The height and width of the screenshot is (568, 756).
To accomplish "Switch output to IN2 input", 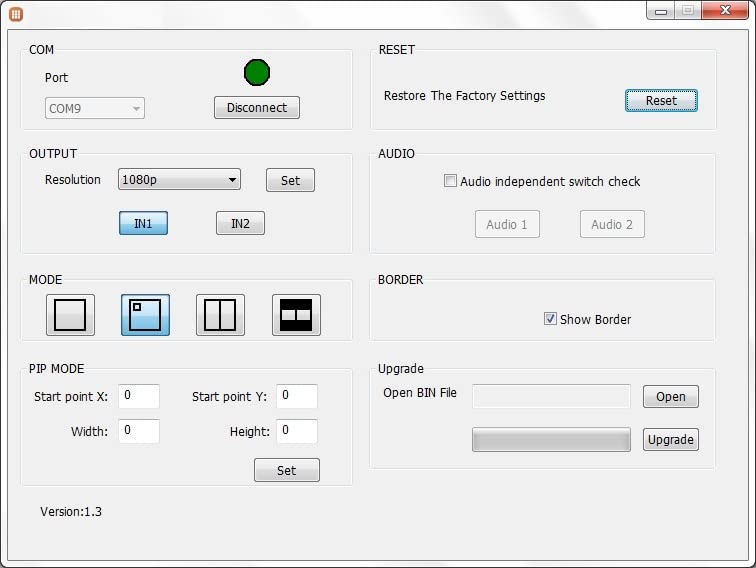I will coord(240,223).
